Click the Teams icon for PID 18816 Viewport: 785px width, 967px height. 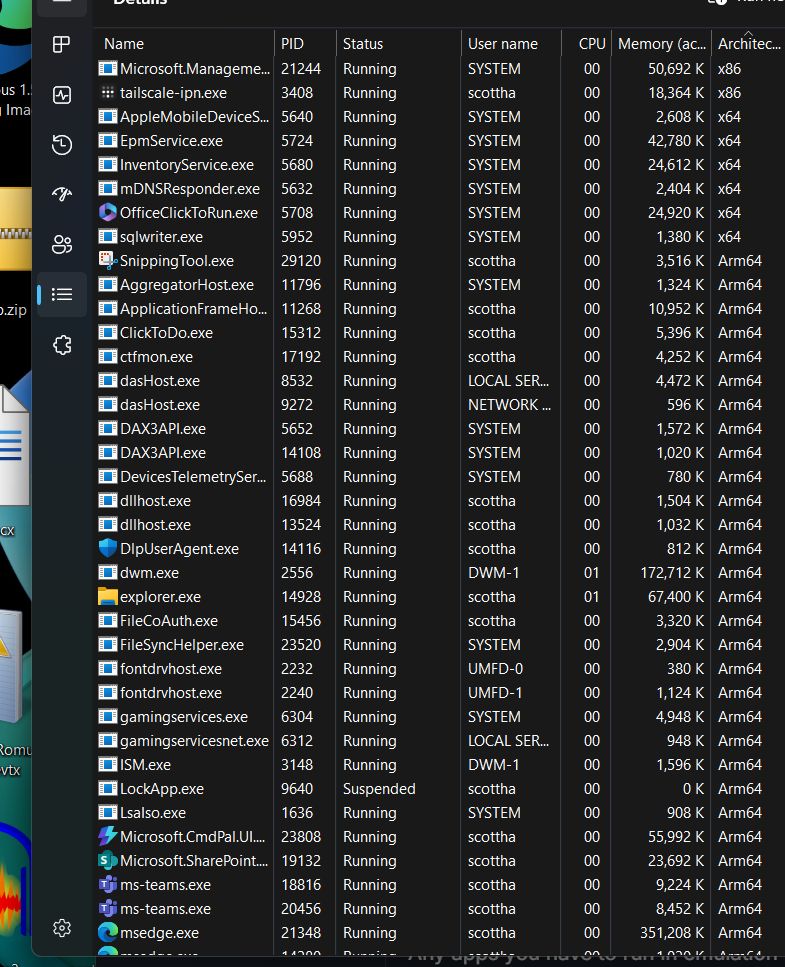click(x=107, y=884)
